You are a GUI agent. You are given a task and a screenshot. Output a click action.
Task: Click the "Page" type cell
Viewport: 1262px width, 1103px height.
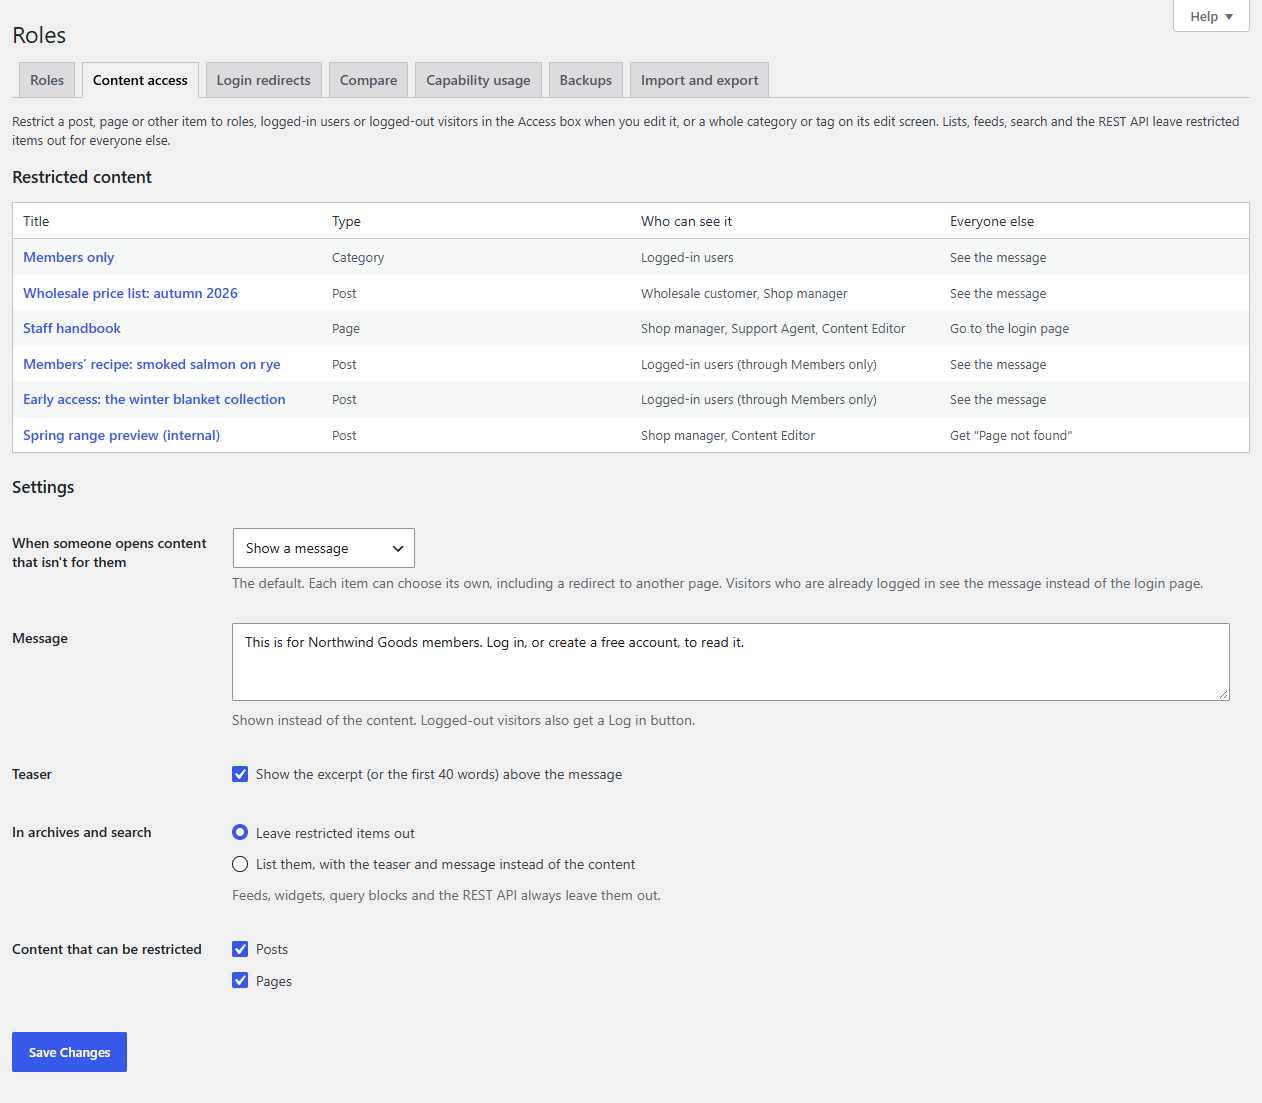pyautogui.click(x=346, y=328)
